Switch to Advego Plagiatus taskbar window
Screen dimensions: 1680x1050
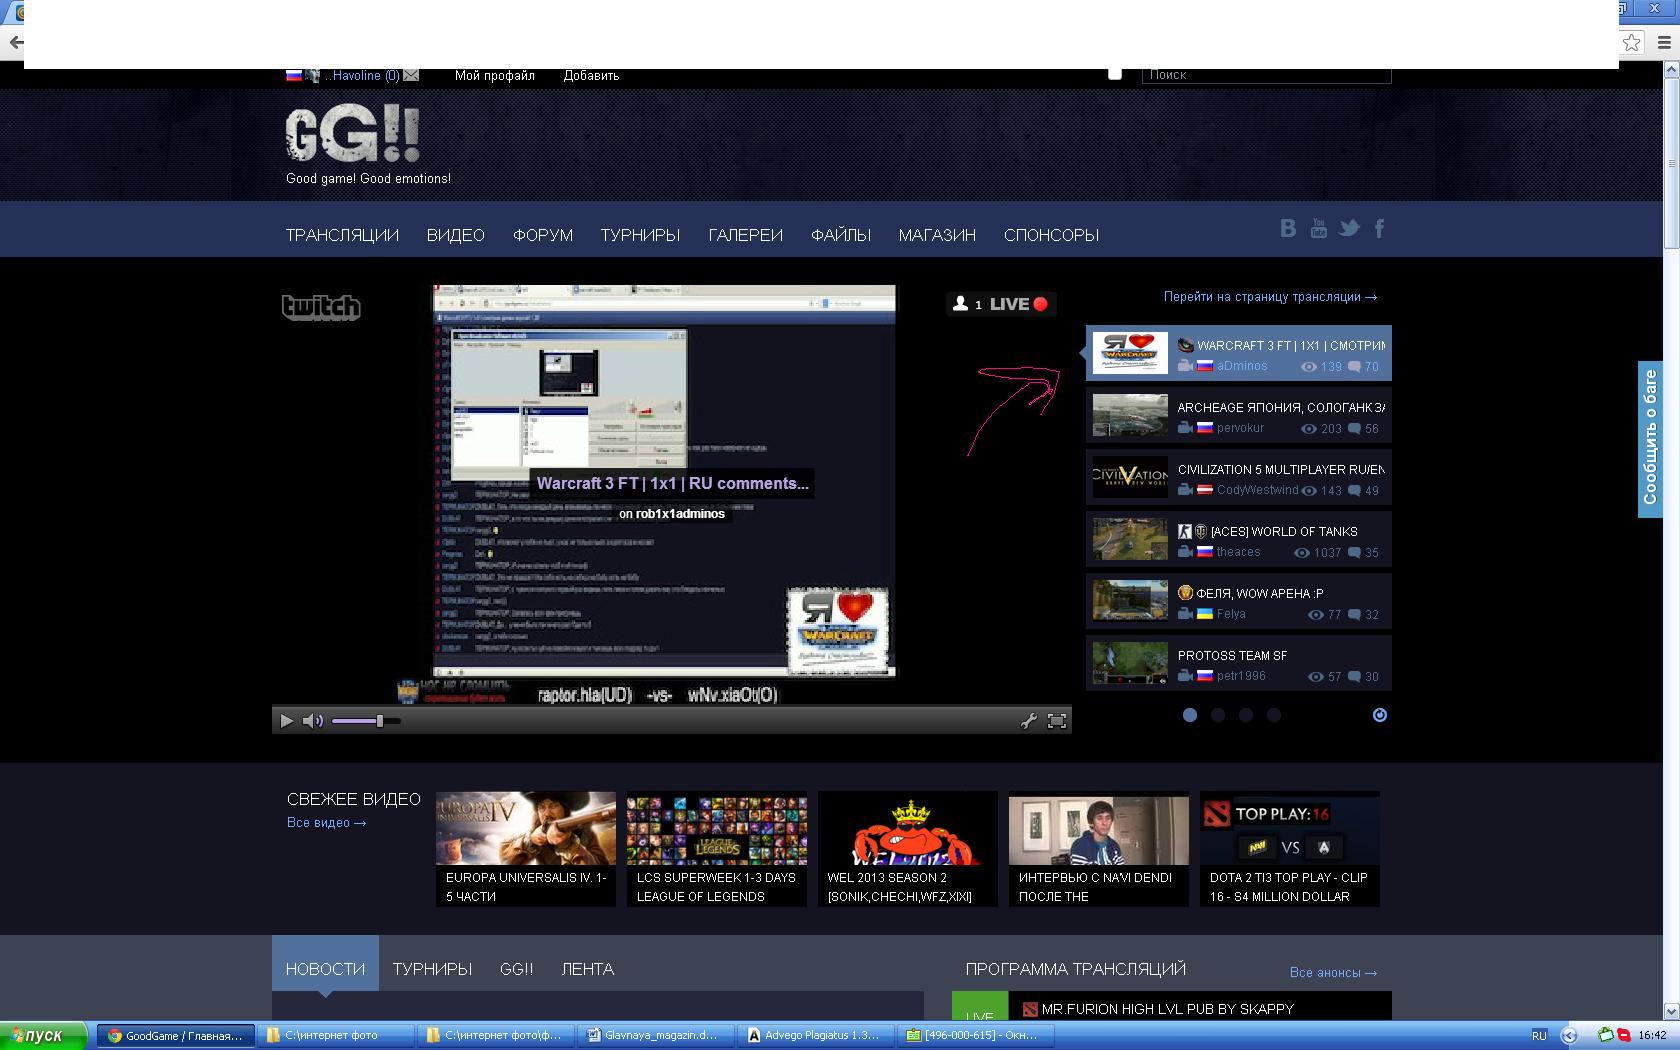814,1035
